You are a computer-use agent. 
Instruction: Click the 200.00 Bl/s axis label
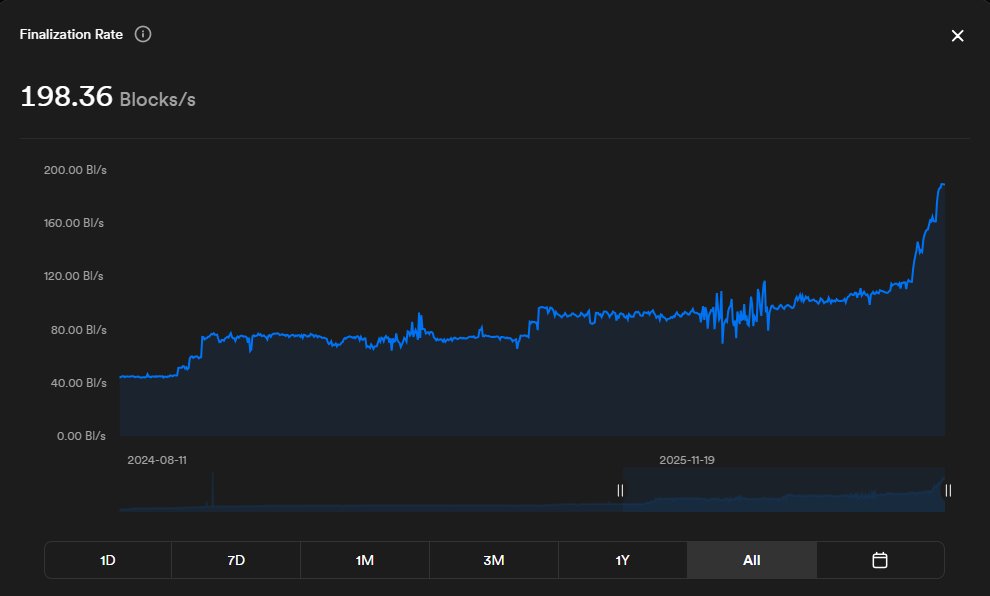[75, 170]
